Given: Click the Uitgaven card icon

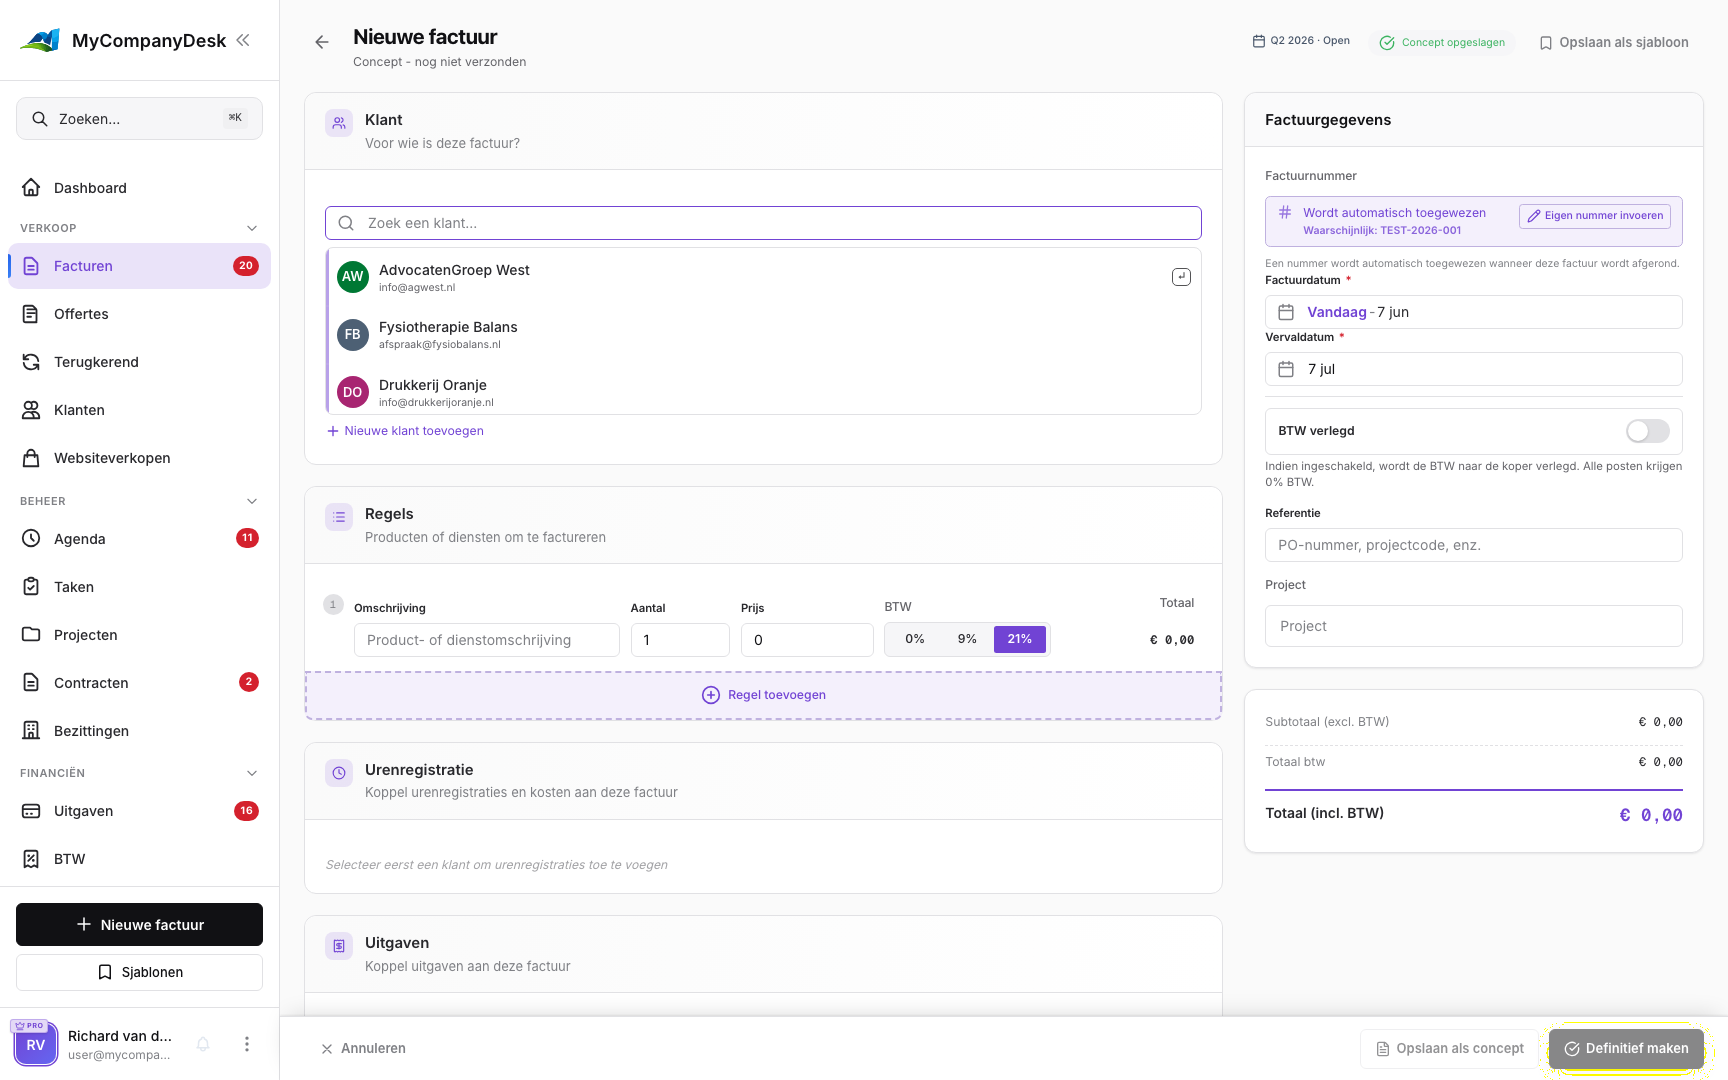Looking at the screenshot, I should 31,810.
